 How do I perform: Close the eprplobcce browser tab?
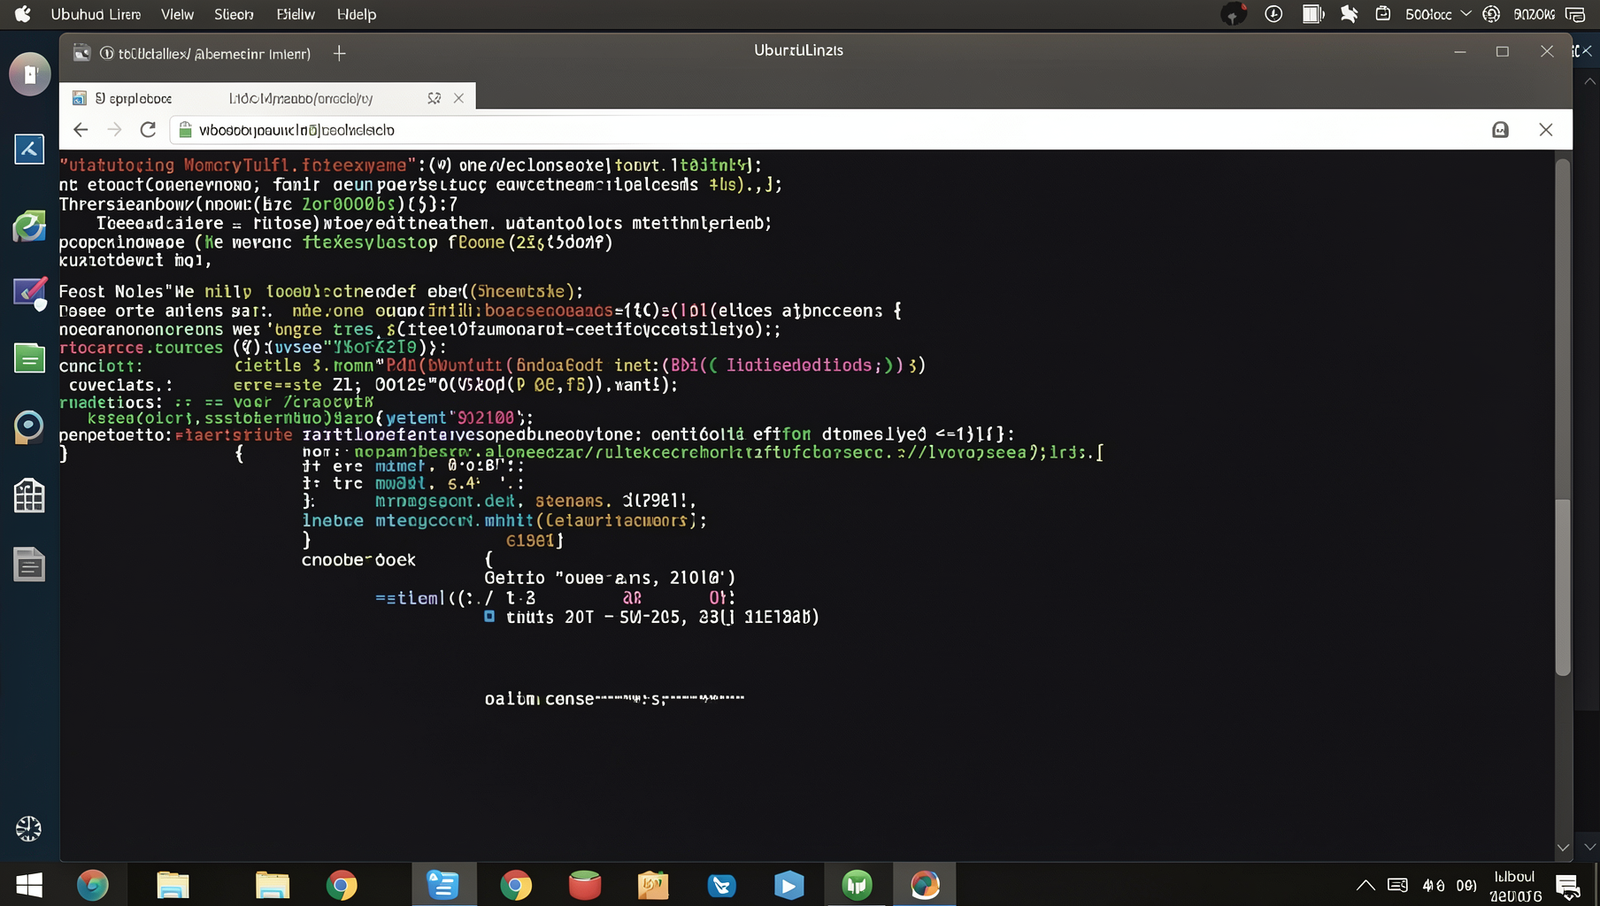458,98
